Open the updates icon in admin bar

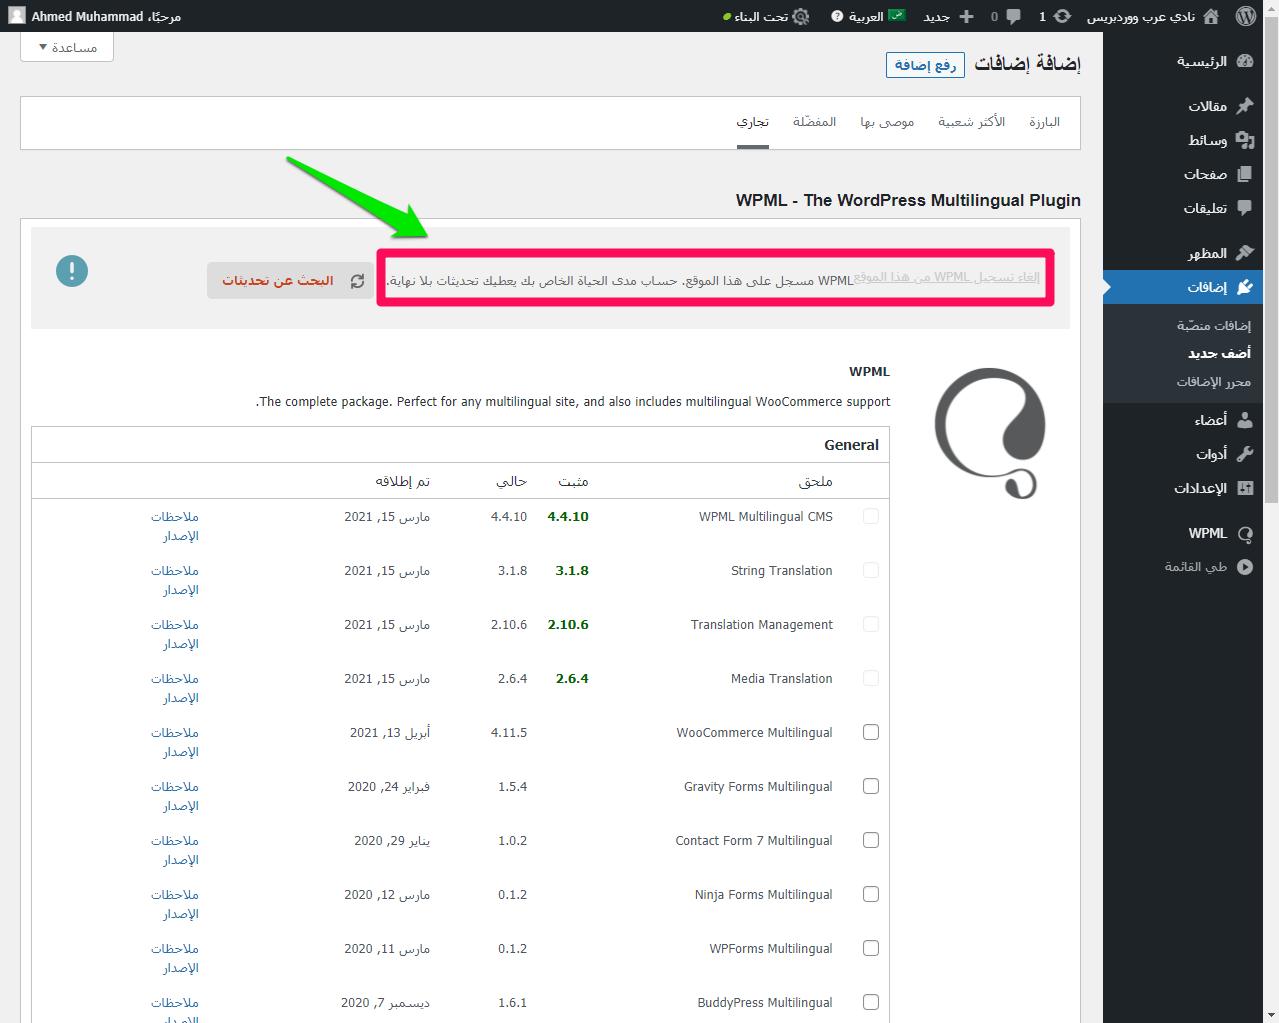coord(1061,16)
